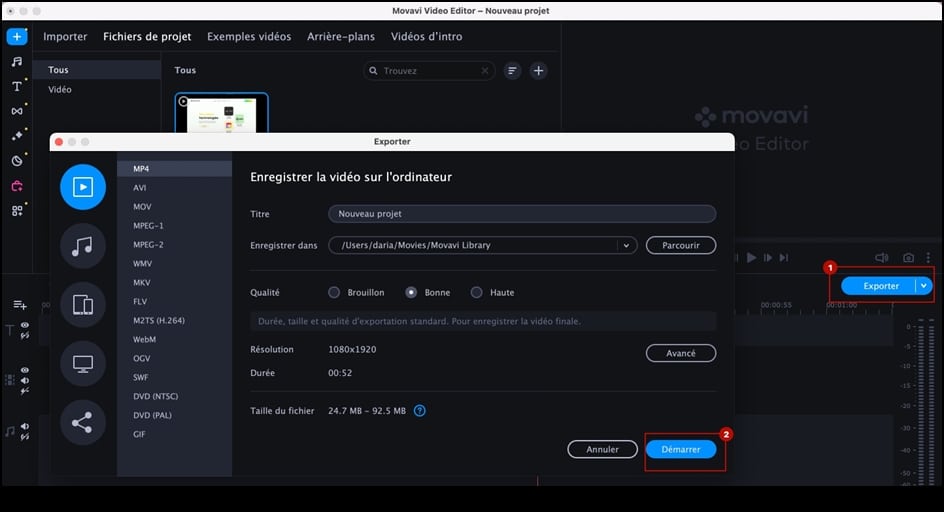Click the Titre text field

tap(521, 214)
